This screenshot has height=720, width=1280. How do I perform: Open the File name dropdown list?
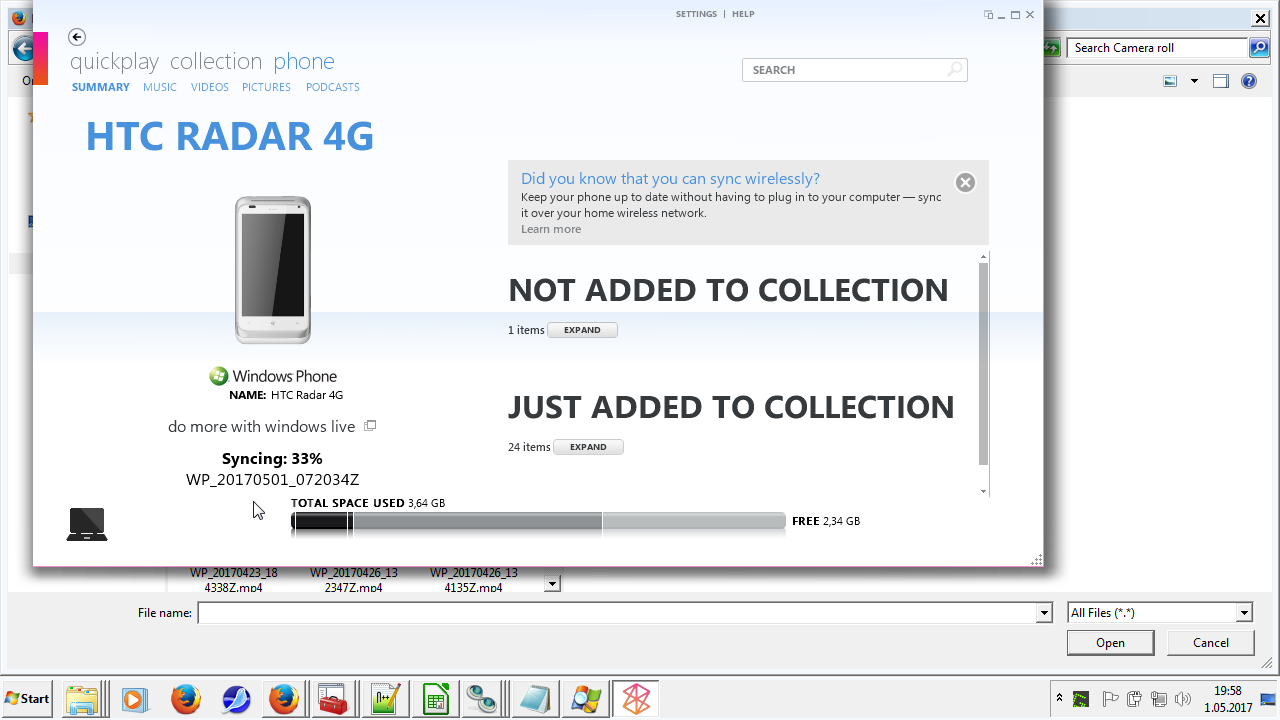(x=1045, y=613)
